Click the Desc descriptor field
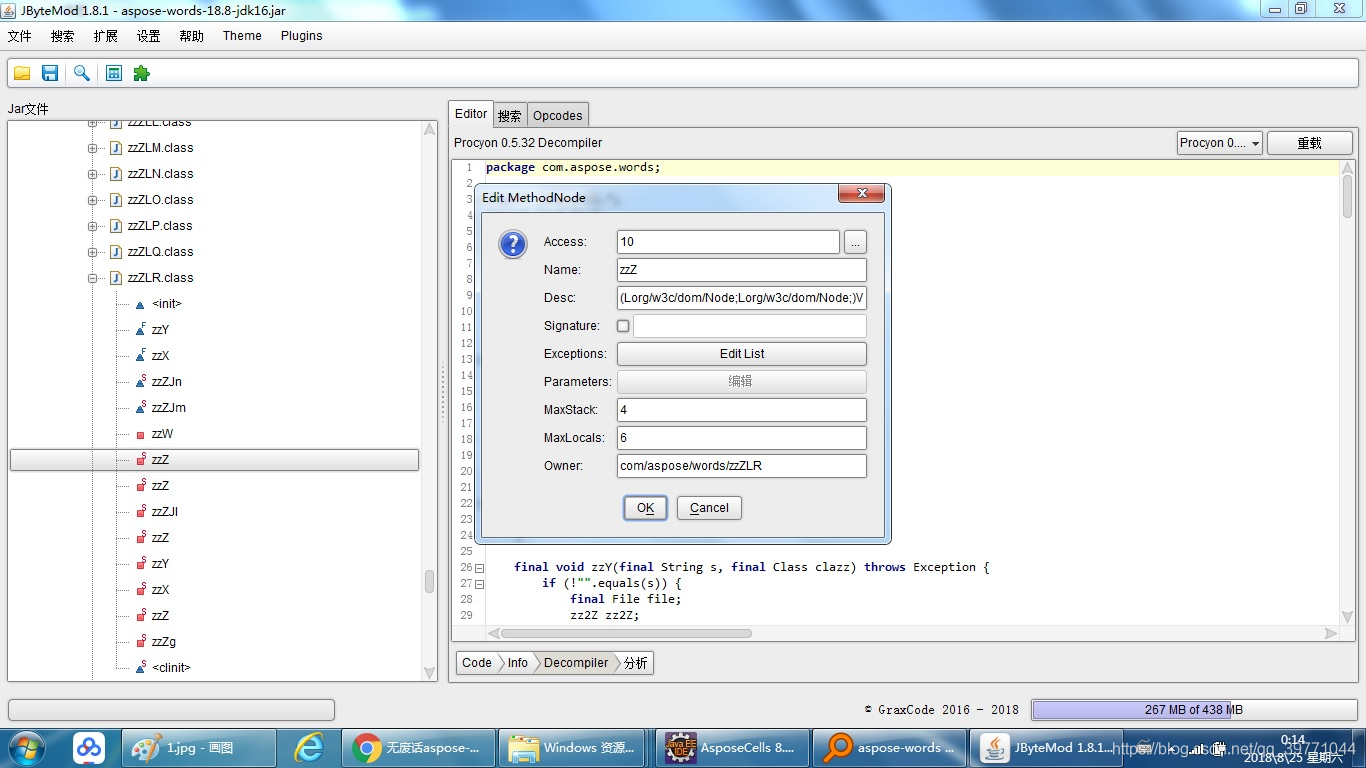The height and width of the screenshot is (768, 1366). pos(742,298)
